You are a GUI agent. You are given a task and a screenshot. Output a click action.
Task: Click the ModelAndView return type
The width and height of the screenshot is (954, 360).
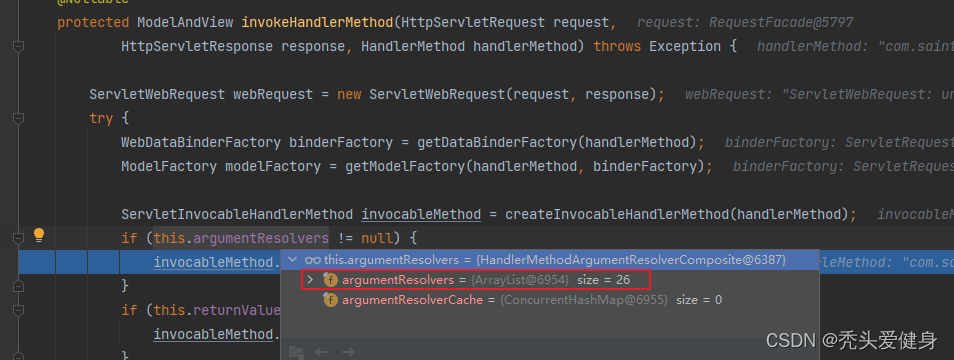point(185,22)
